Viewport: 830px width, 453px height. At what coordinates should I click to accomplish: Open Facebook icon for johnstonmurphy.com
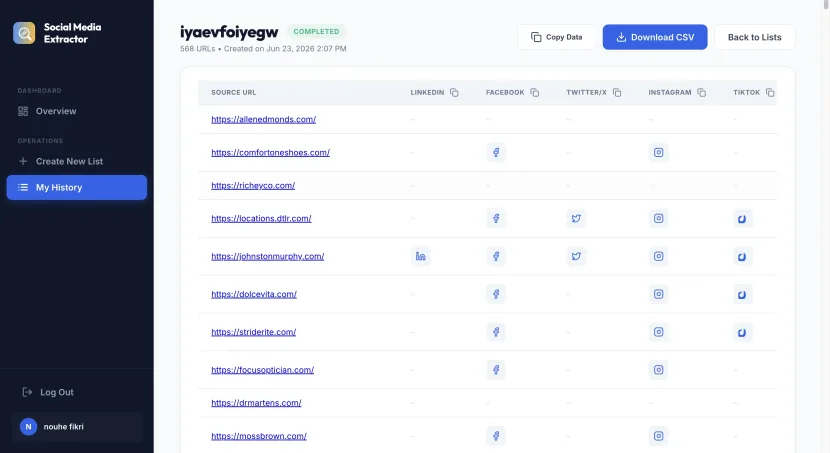pyautogui.click(x=496, y=256)
